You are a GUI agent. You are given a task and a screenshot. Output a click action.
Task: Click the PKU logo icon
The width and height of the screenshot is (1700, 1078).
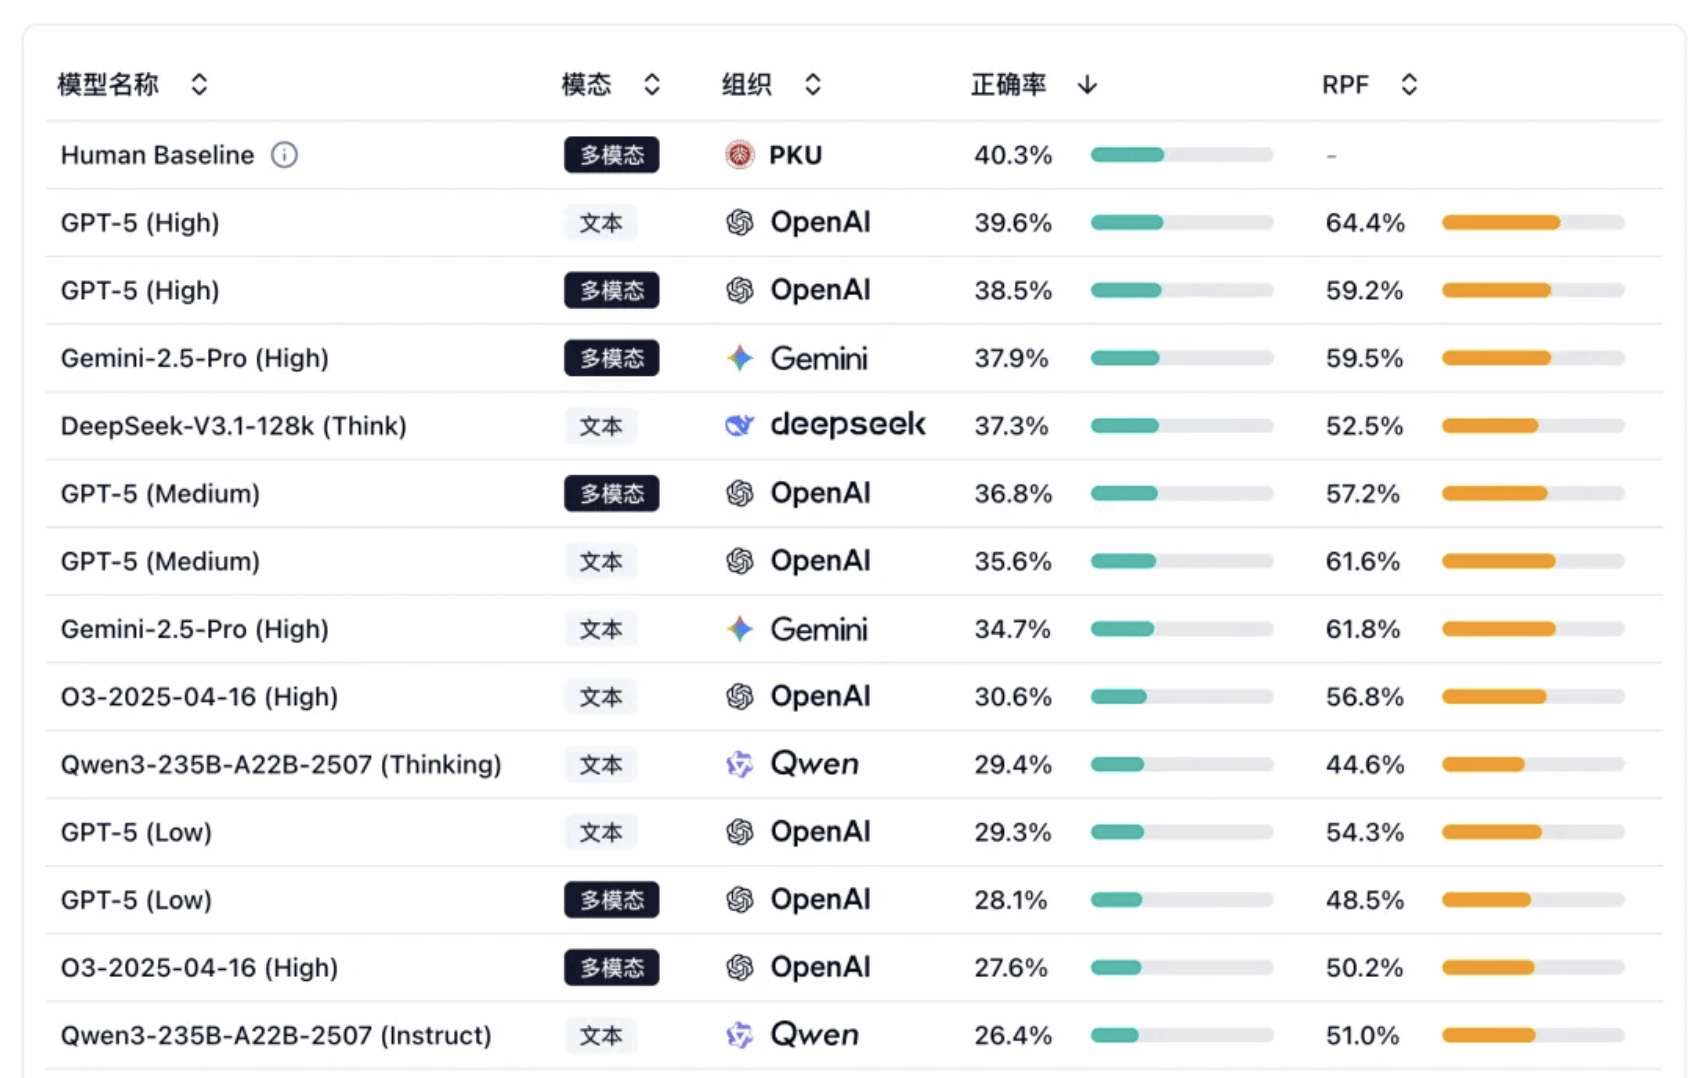tap(740, 155)
